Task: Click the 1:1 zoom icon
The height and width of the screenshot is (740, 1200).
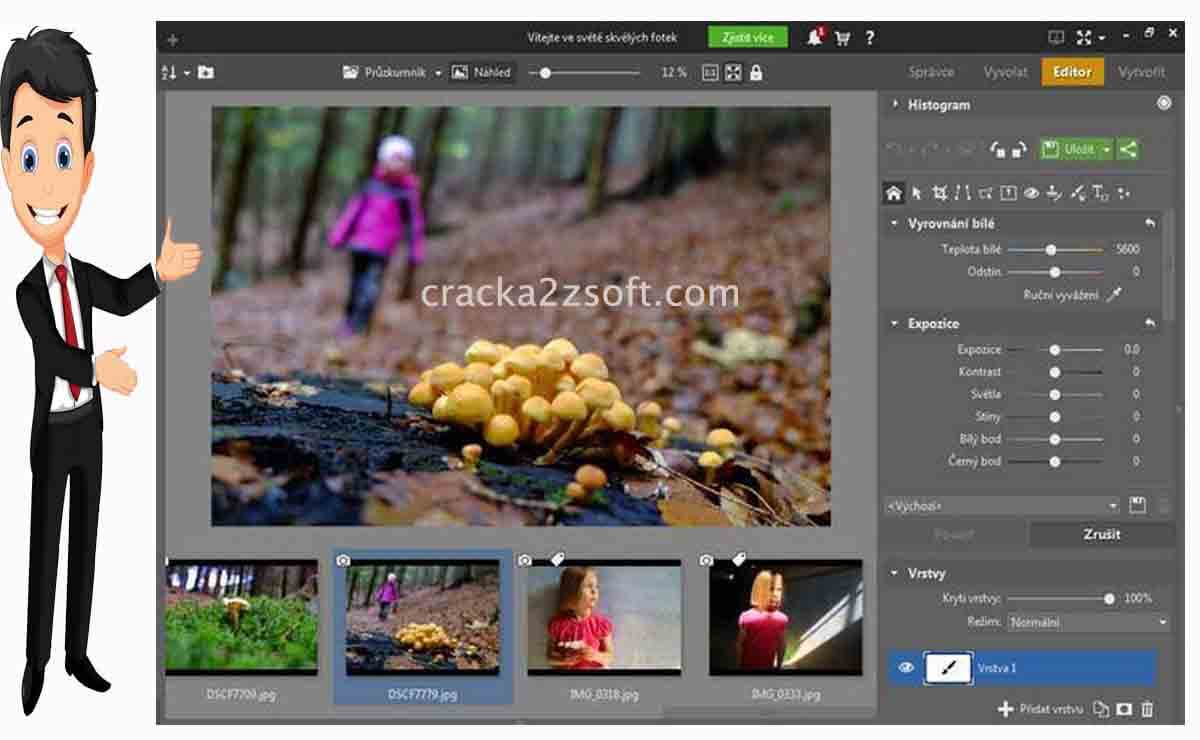Action: [710, 72]
